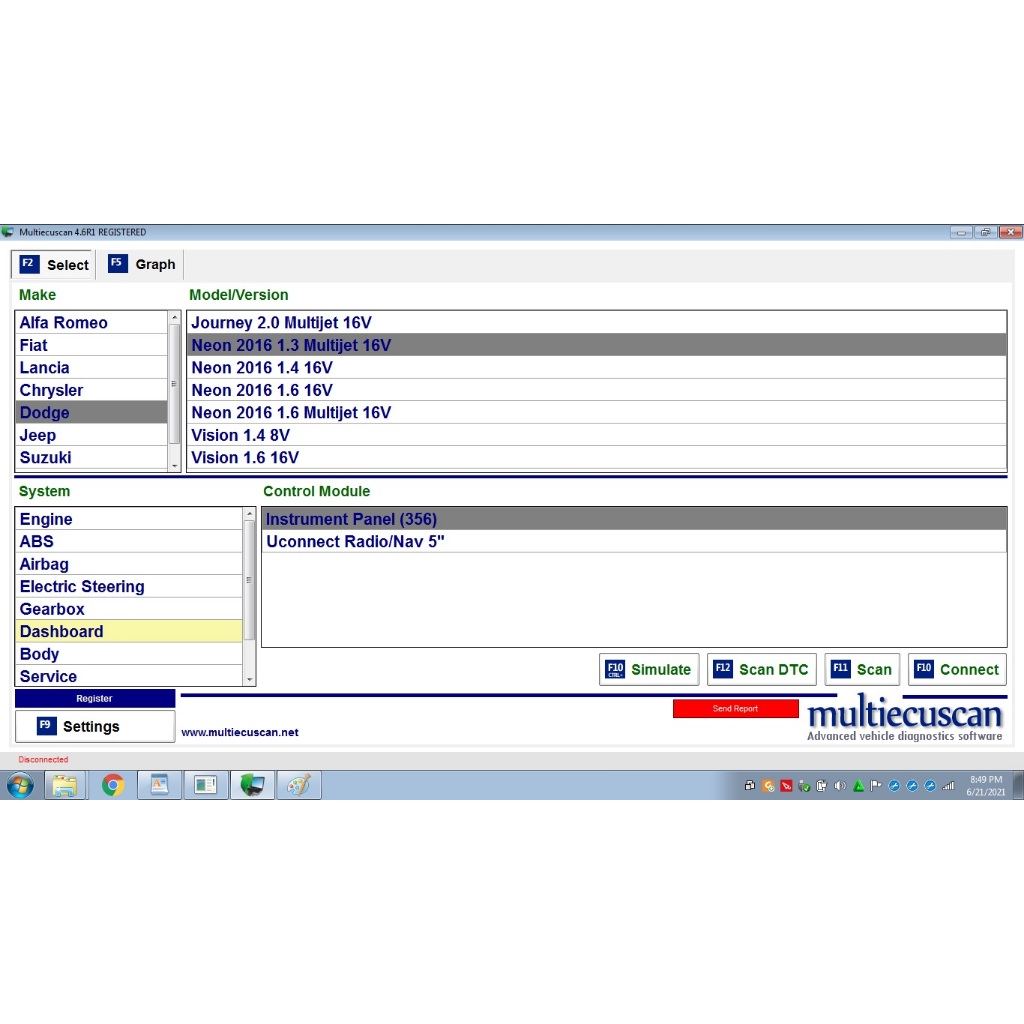This screenshot has height=1024, width=1024.
Task: Open the Settings page
Action: click(x=95, y=726)
